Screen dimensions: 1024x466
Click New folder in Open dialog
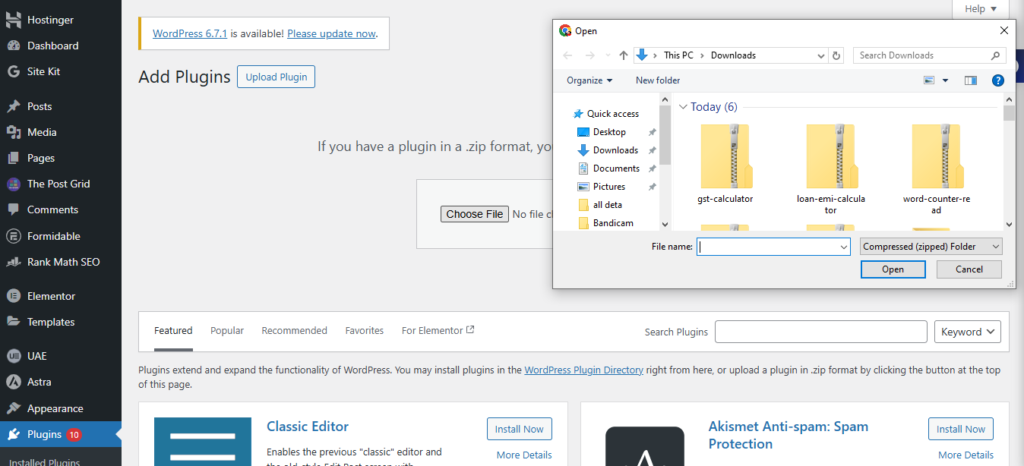658,80
